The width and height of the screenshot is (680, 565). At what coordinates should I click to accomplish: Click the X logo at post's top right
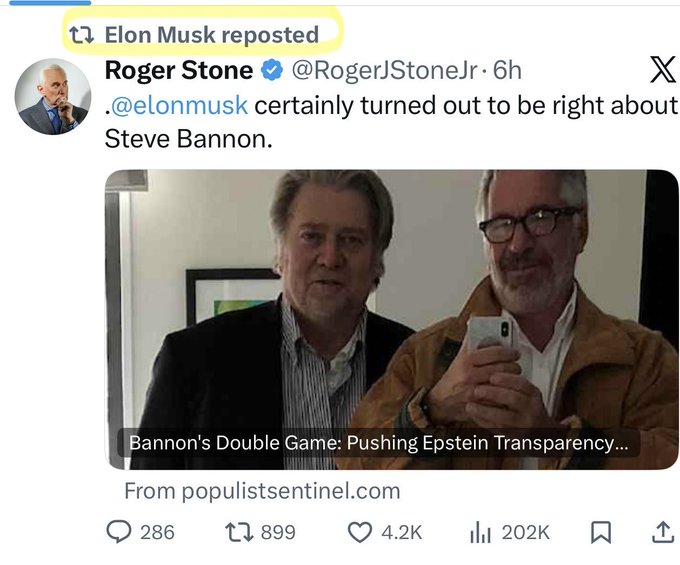662,70
